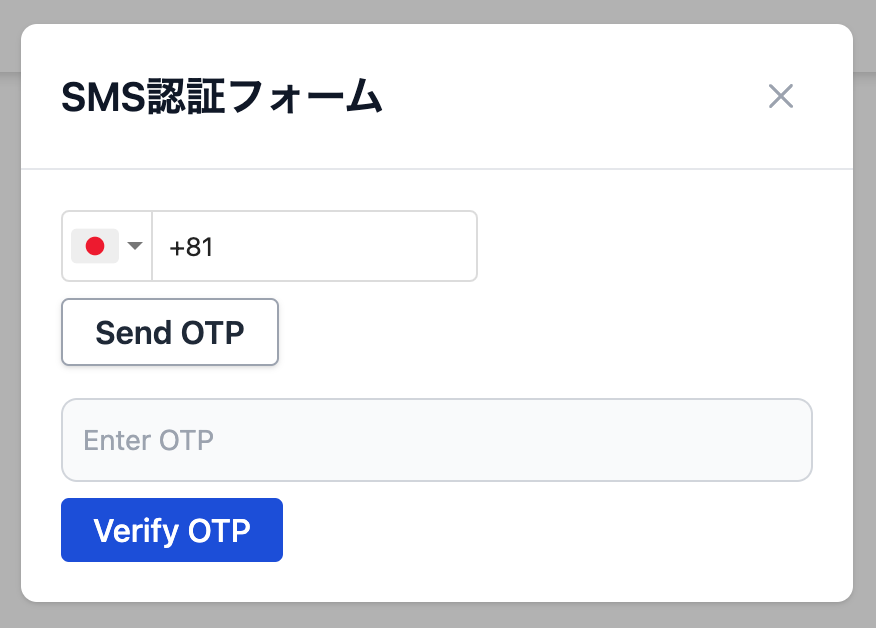Dismiss the modal using the X icon
Viewport: 876px width, 628px height.
pos(780,96)
